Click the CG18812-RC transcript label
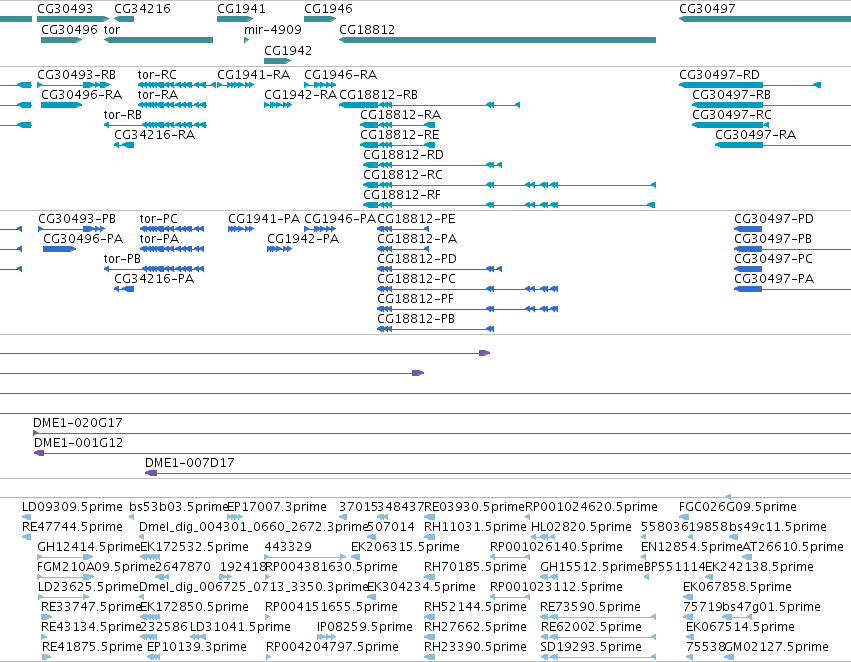 403,175
